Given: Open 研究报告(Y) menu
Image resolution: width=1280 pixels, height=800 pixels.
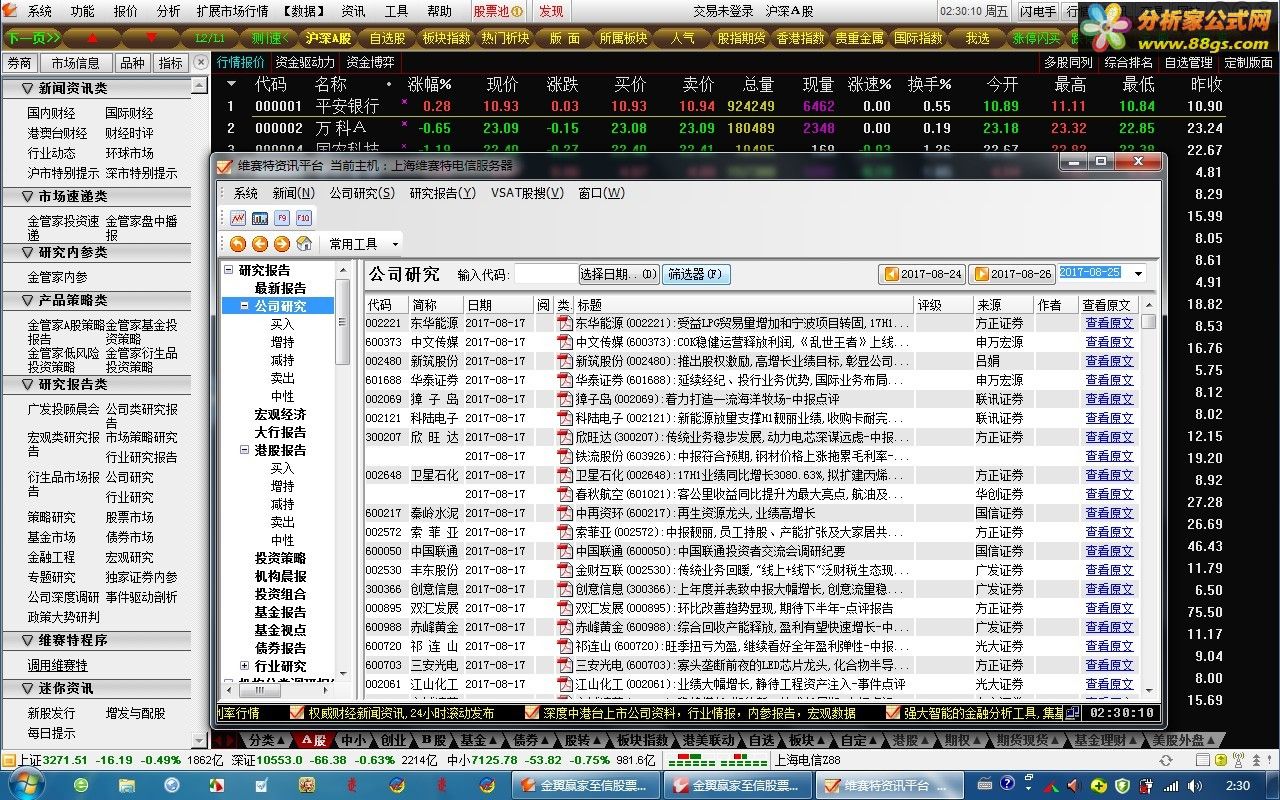Looking at the screenshot, I should pos(443,193).
